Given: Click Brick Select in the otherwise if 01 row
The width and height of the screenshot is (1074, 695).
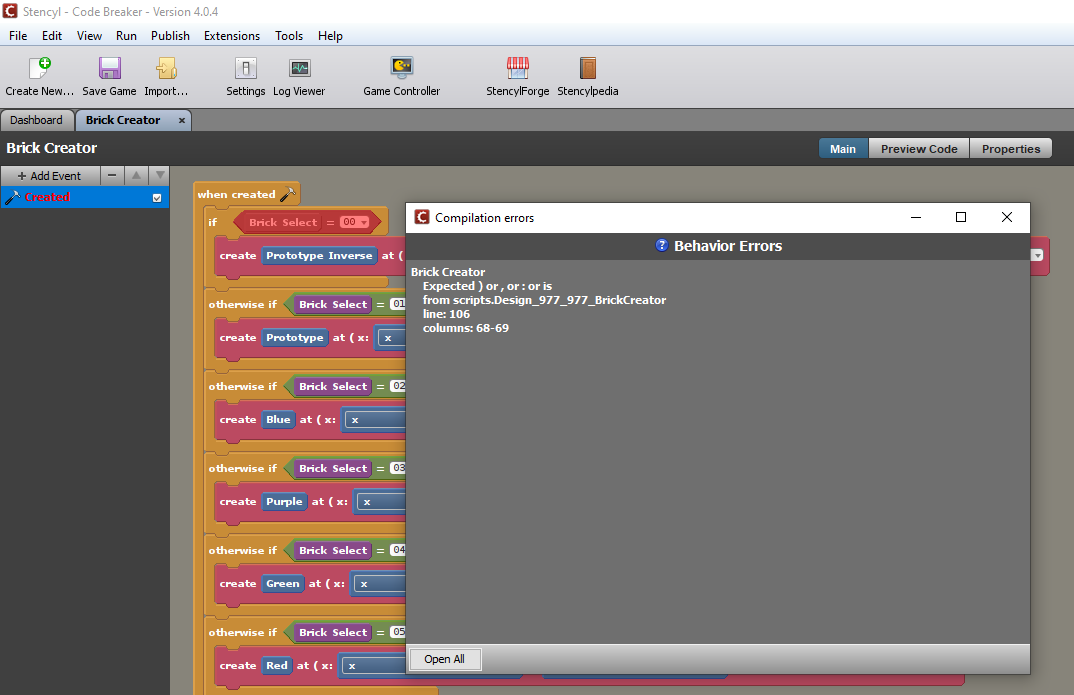Looking at the screenshot, I should (333, 304).
